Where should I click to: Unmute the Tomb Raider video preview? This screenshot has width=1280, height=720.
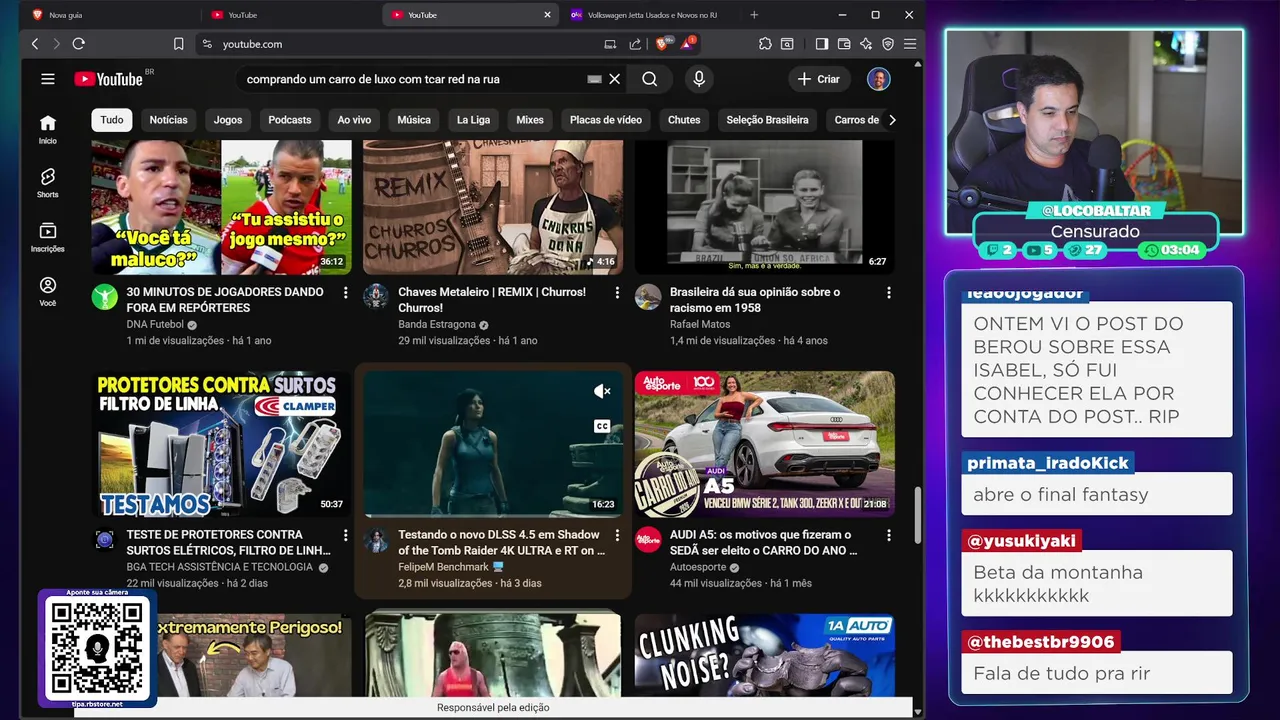(x=602, y=391)
